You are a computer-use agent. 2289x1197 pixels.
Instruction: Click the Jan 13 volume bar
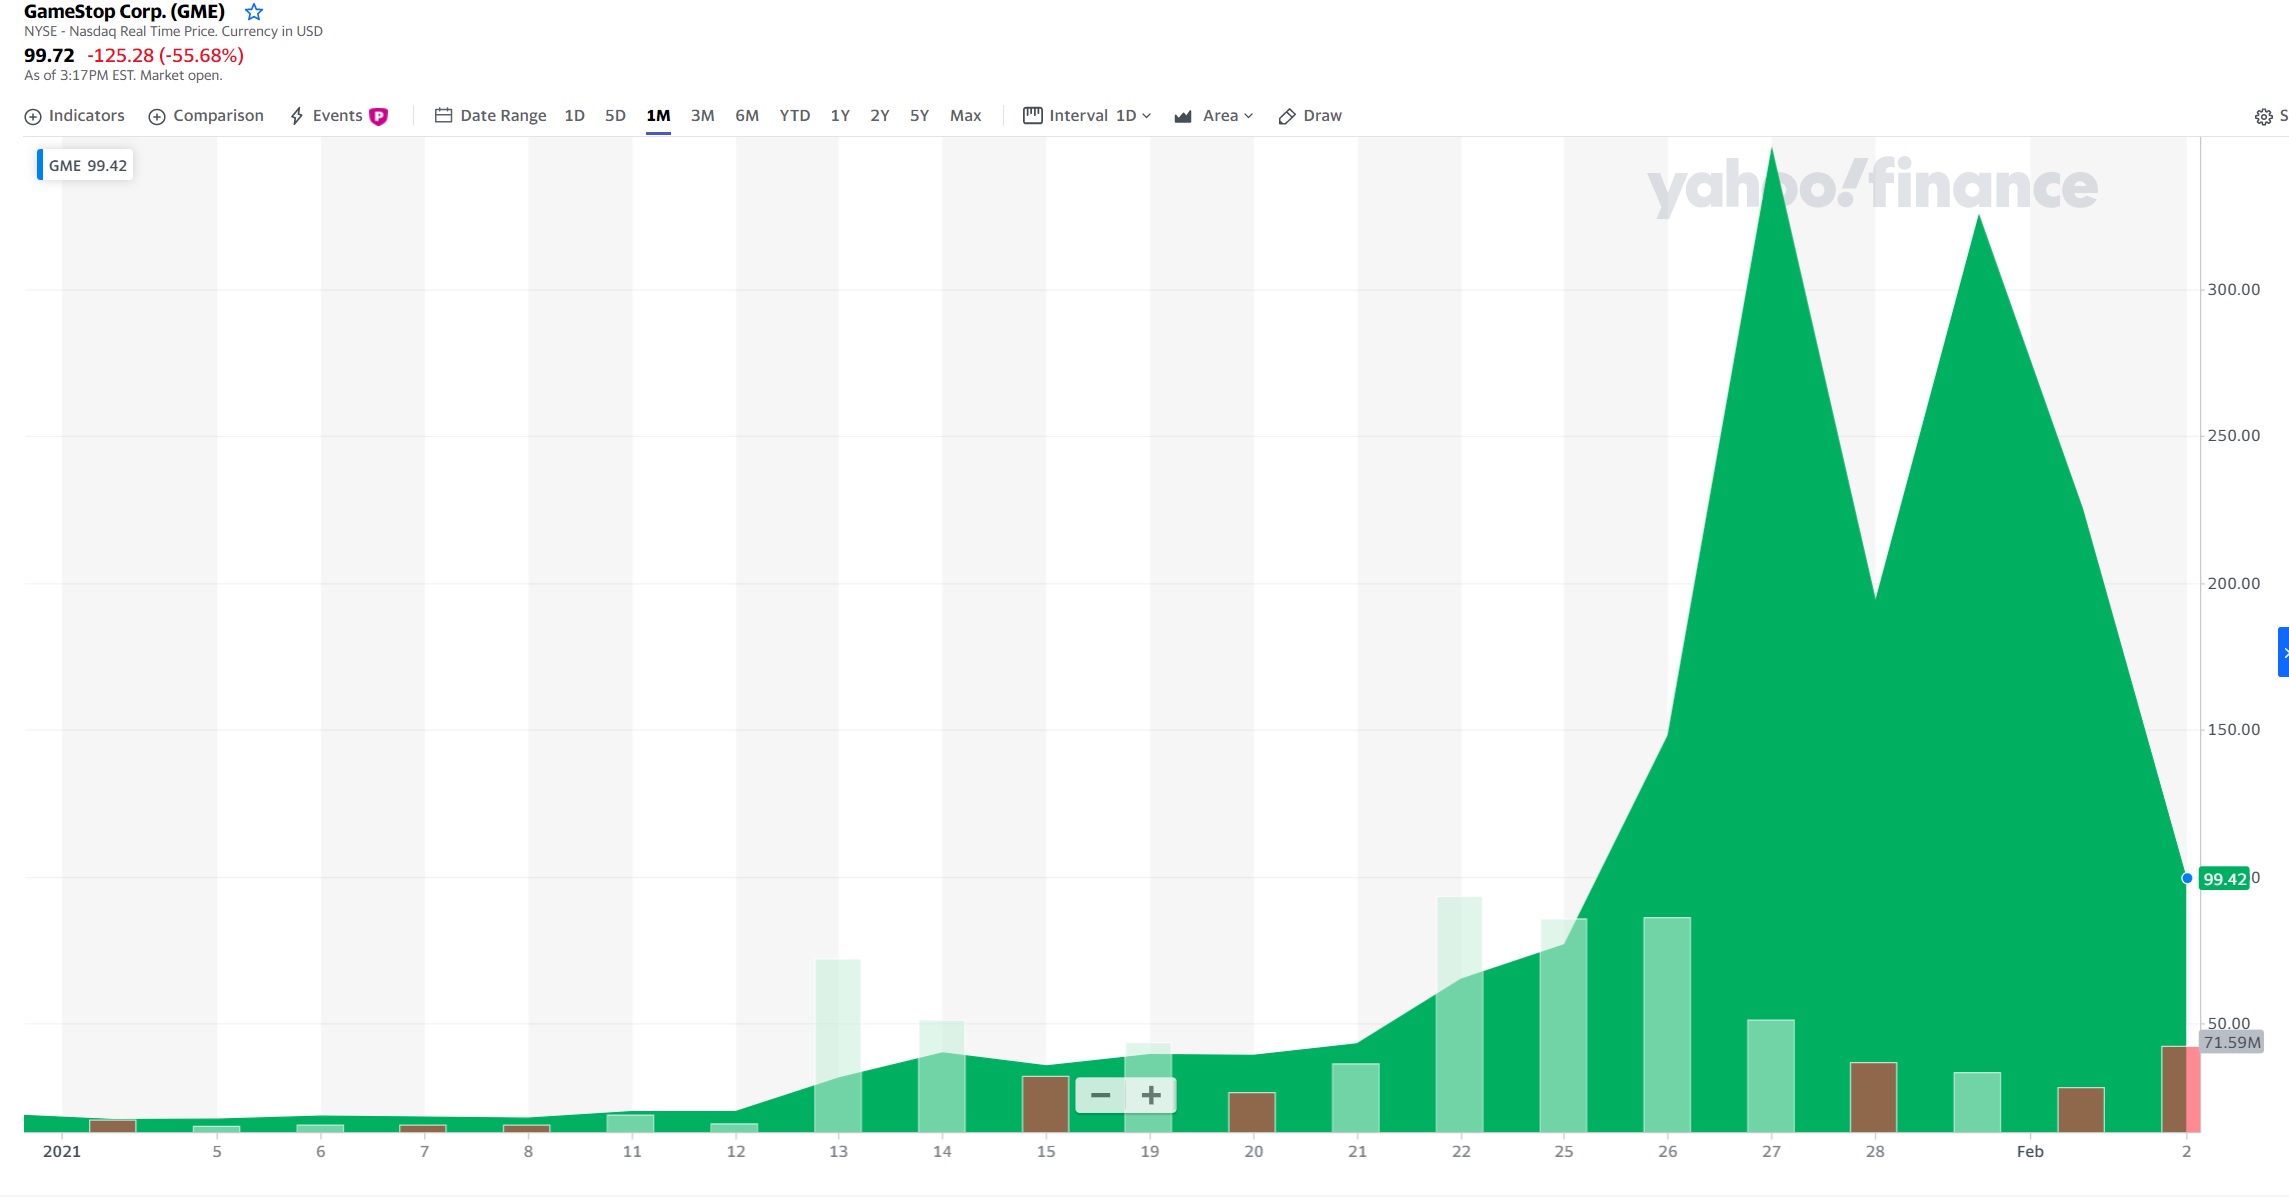coord(838,1045)
